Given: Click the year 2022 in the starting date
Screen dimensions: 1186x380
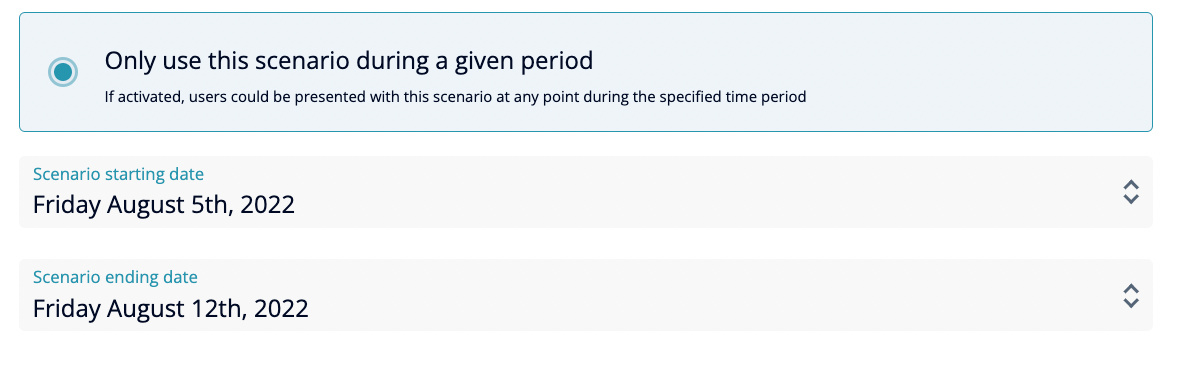Looking at the screenshot, I should click(x=267, y=204).
